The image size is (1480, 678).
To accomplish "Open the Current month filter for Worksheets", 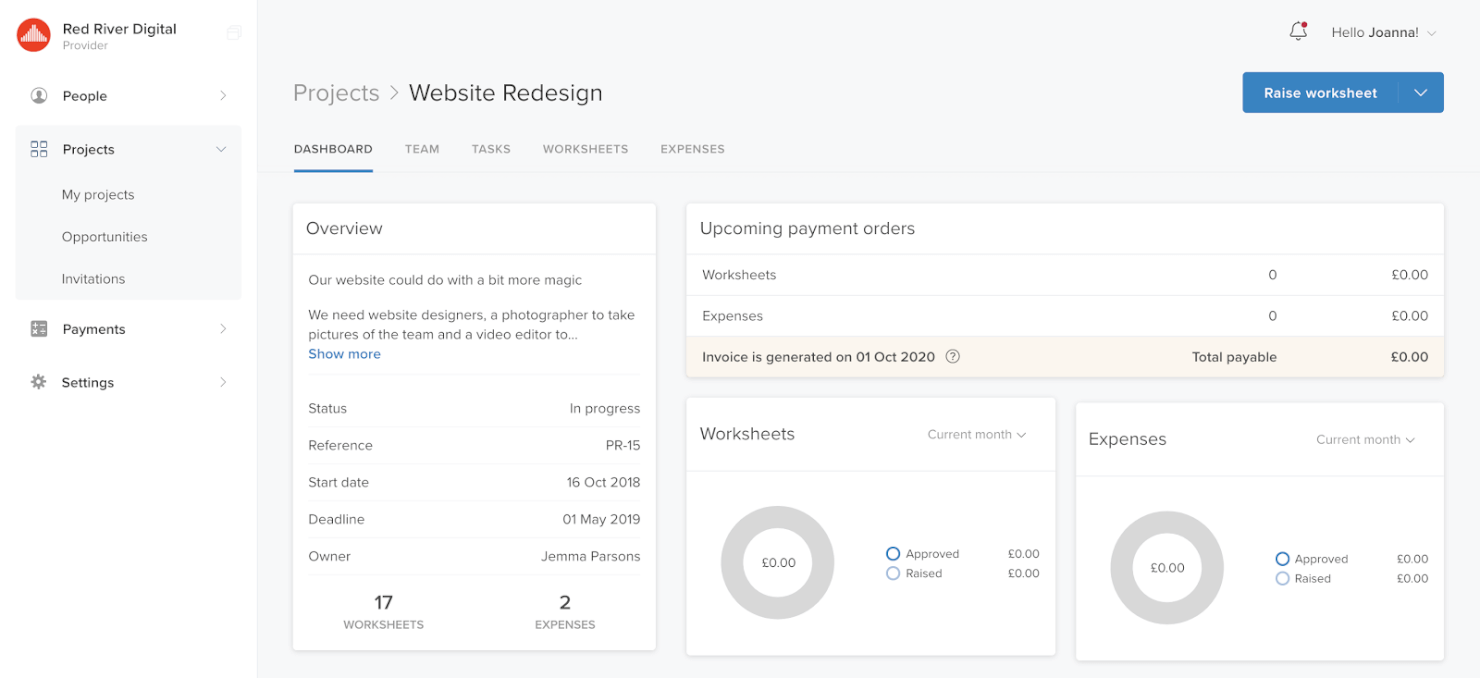I will pos(976,434).
